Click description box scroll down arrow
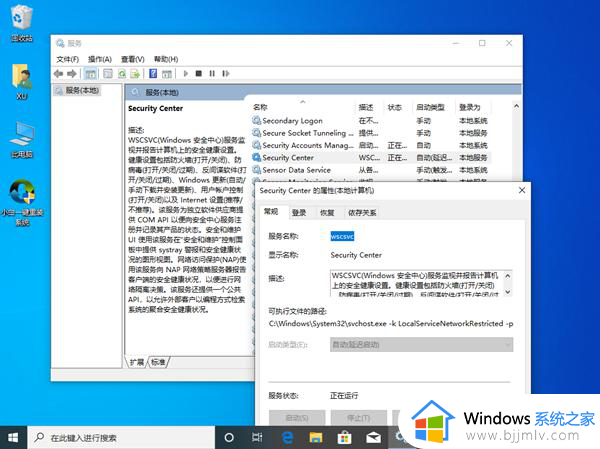The width and height of the screenshot is (600, 449). tap(508, 292)
